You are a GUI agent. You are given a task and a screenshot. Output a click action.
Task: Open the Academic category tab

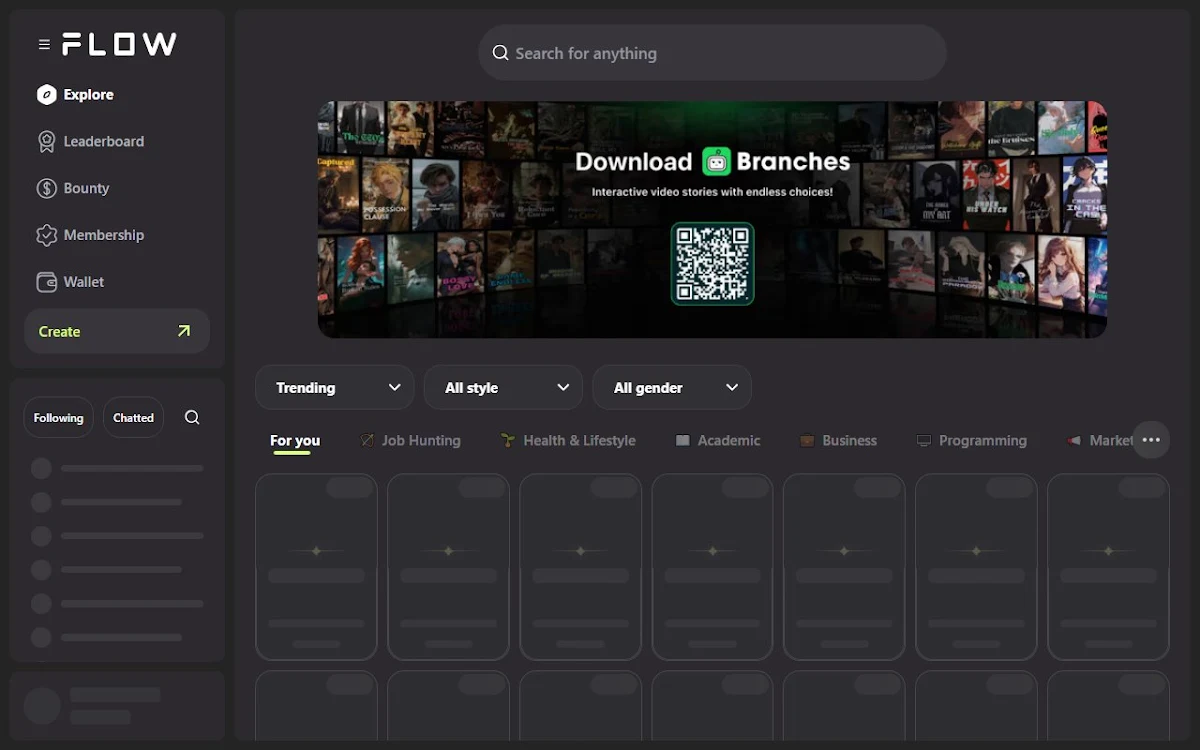point(718,440)
